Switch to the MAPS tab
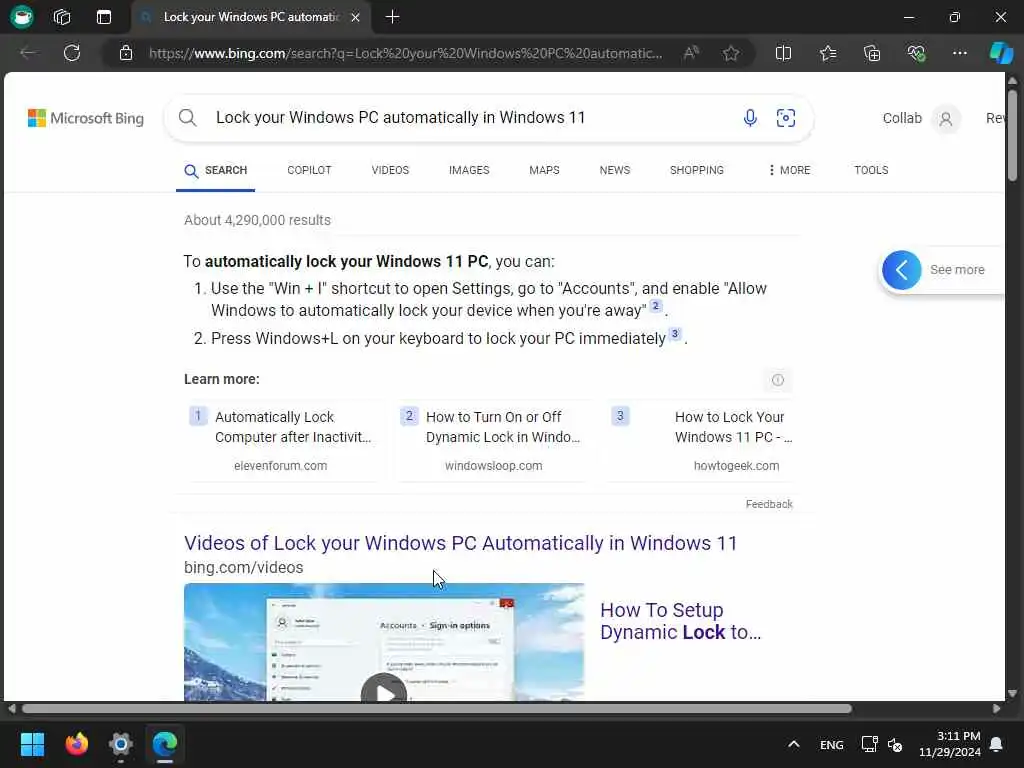This screenshot has width=1024, height=768. 544,170
